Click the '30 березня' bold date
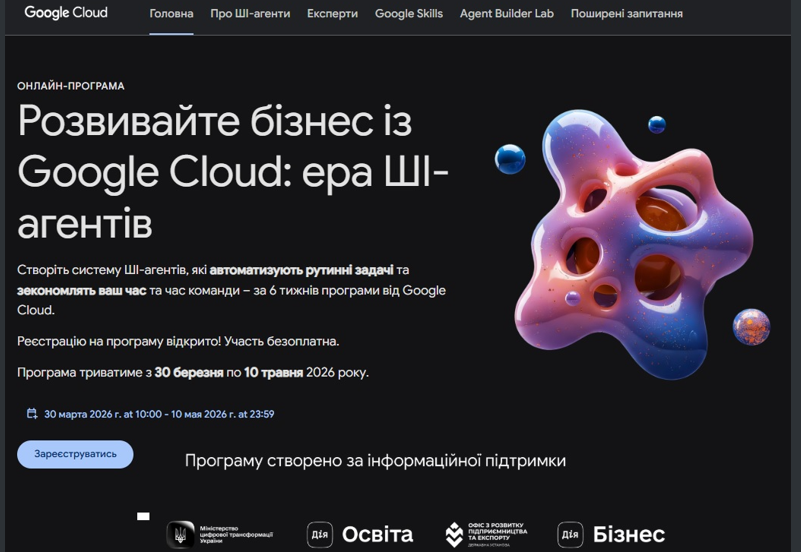This screenshot has height=552, width=801. pyautogui.click(x=189, y=372)
